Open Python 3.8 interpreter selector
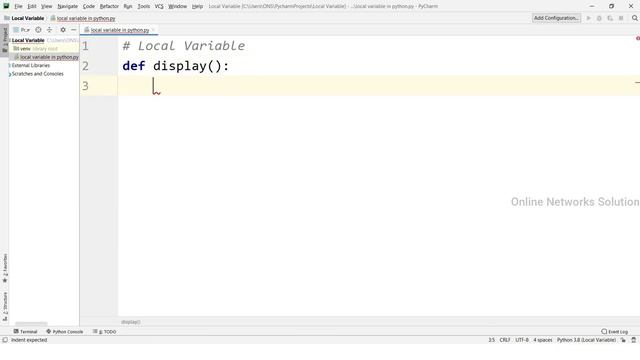The height and width of the screenshot is (360, 640). (x=586, y=340)
